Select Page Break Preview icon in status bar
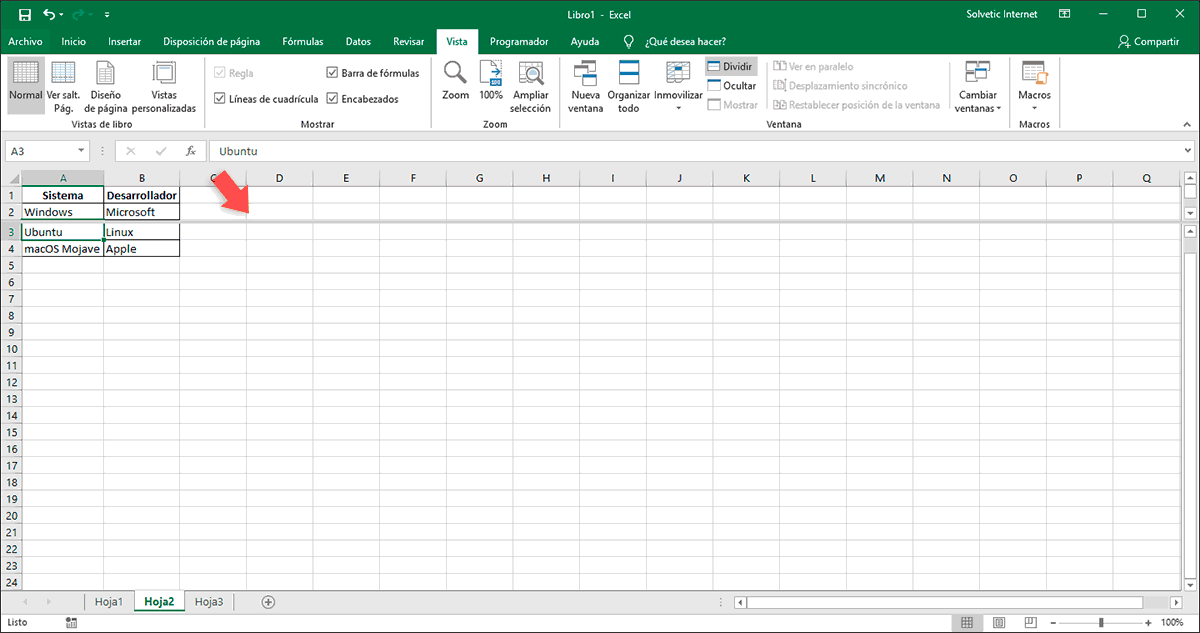Viewport: 1200px width, 633px height. [x=1031, y=622]
